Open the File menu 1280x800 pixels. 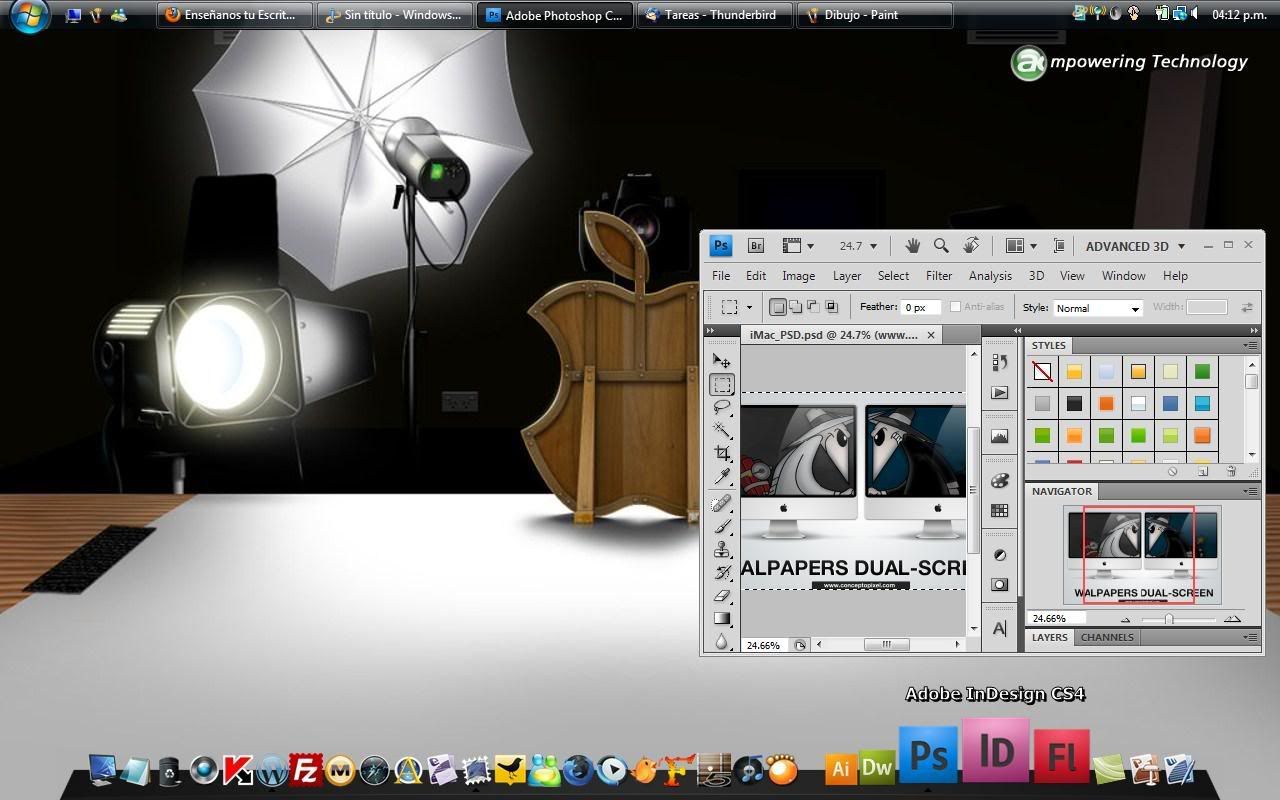721,276
